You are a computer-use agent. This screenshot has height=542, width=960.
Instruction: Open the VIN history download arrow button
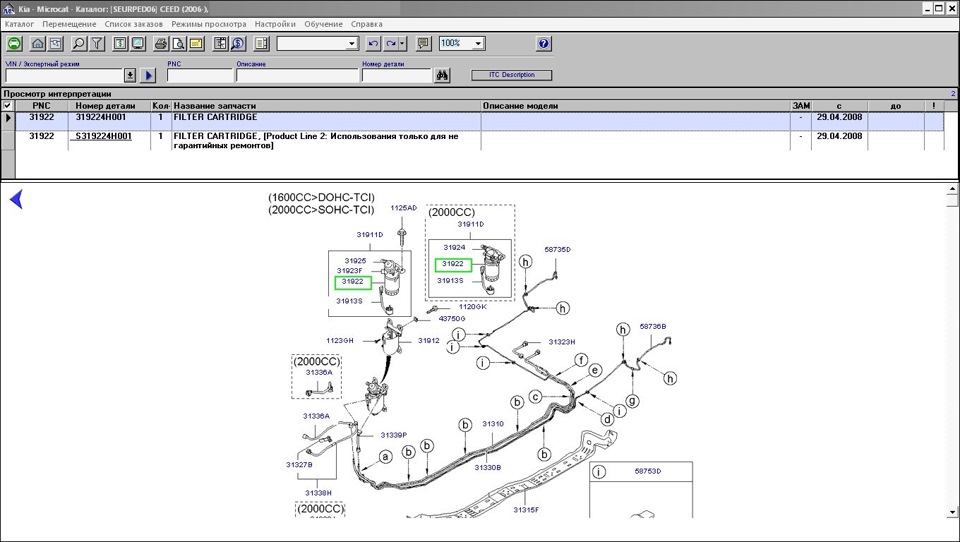point(130,75)
